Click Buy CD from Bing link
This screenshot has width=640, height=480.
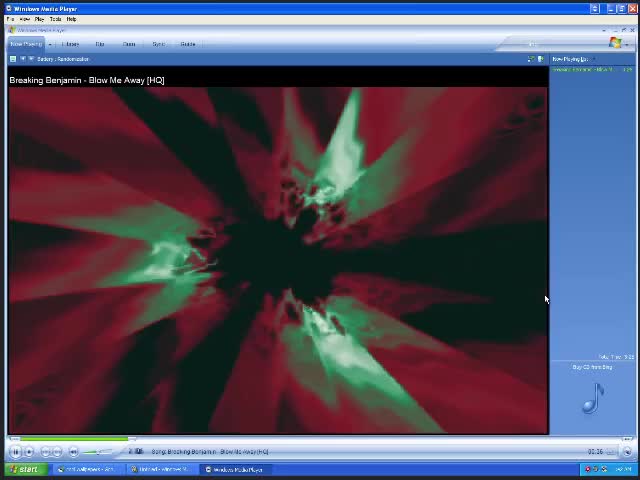coord(592,367)
